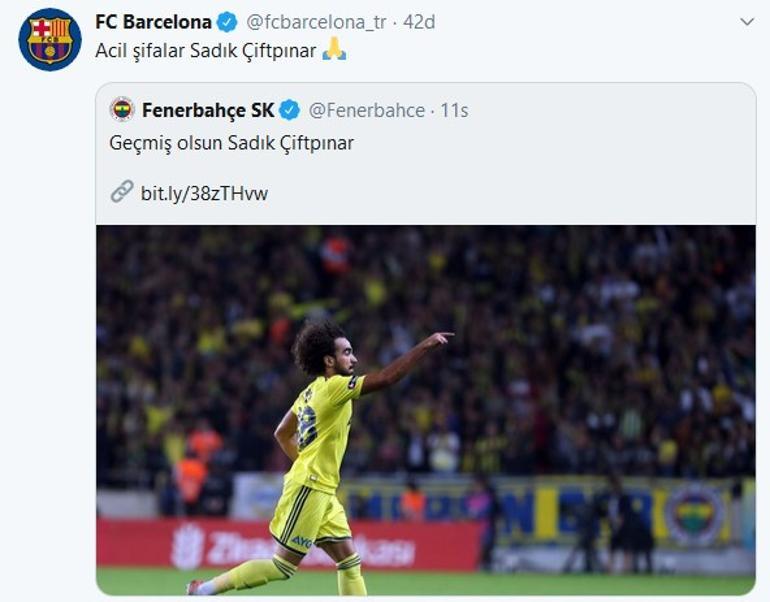Open the FC Barcelona profile avatar

pos(50,39)
